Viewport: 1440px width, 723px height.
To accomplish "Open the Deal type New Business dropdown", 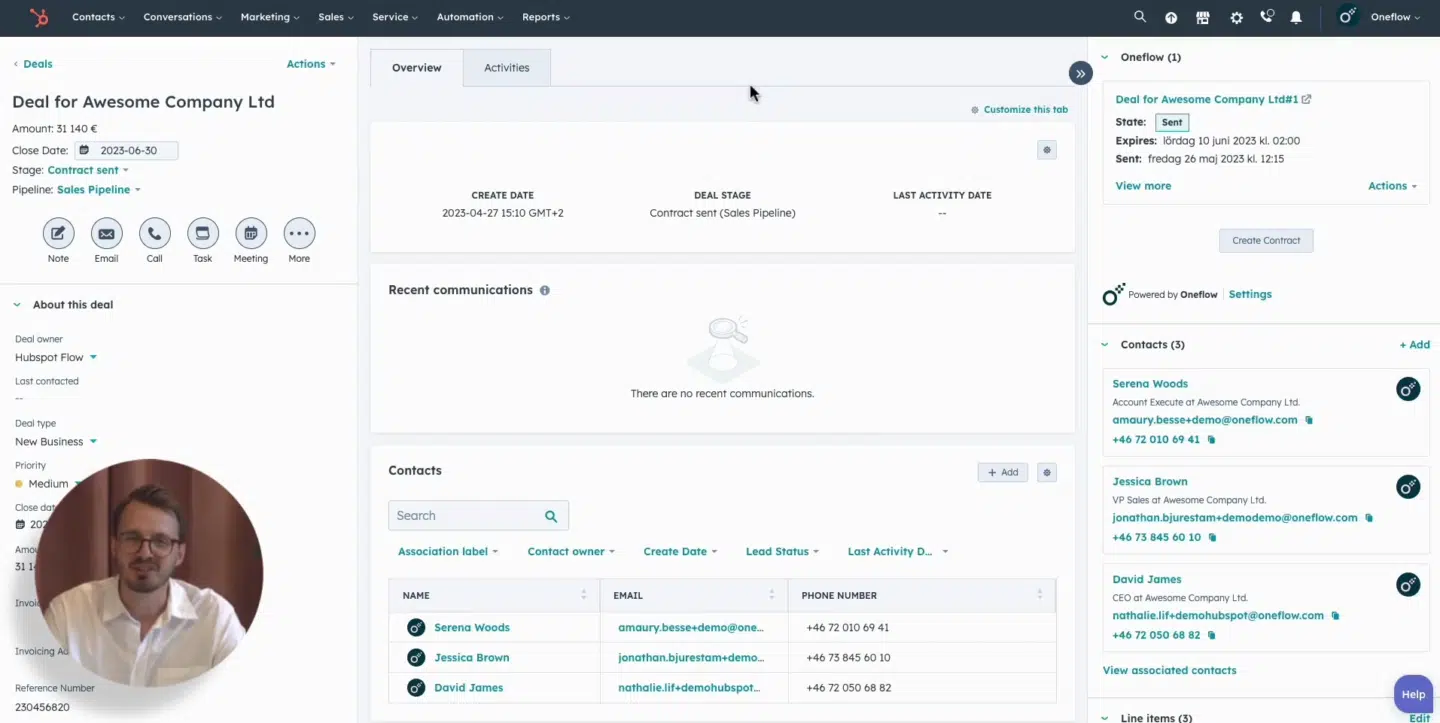I will coord(56,441).
